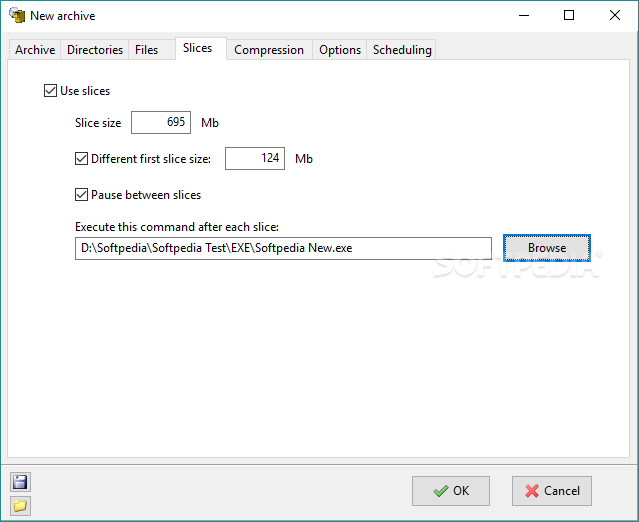This screenshot has height=522, width=639.
Task: Switch to the Archive tab
Action: 35,50
